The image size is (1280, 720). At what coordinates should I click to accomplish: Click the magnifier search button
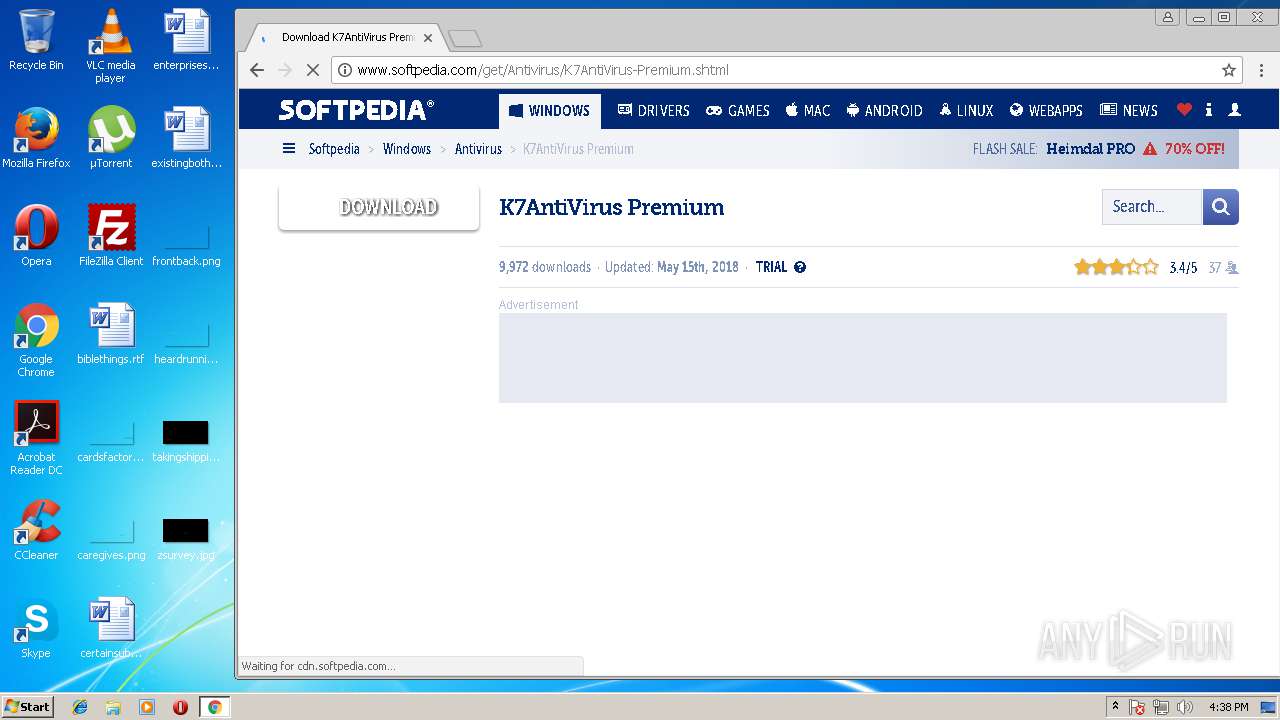pyautogui.click(x=1221, y=207)
